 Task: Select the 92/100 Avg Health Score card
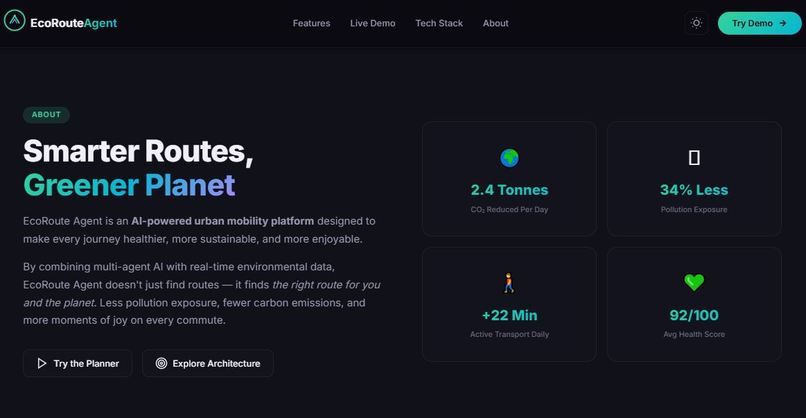(694, 304)
